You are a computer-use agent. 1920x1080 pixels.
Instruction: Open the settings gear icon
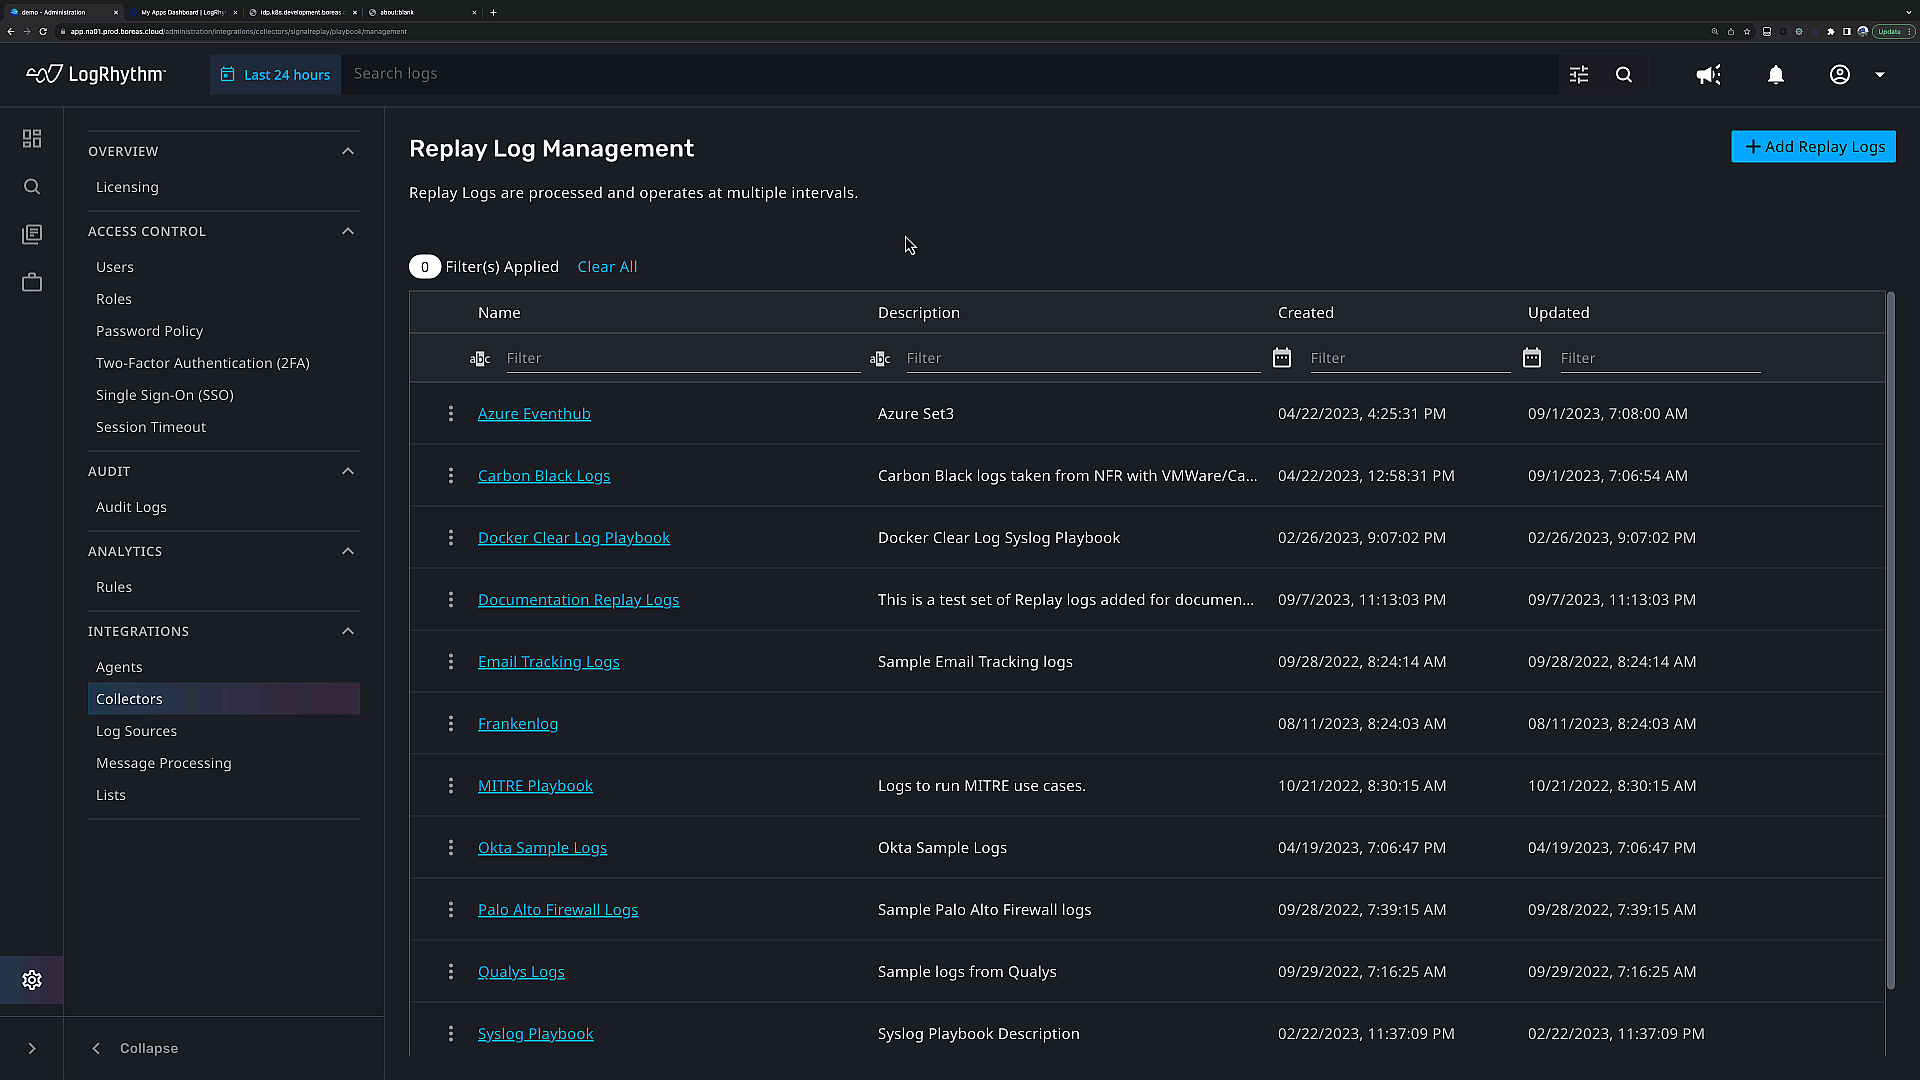click(x=32, y=980)
